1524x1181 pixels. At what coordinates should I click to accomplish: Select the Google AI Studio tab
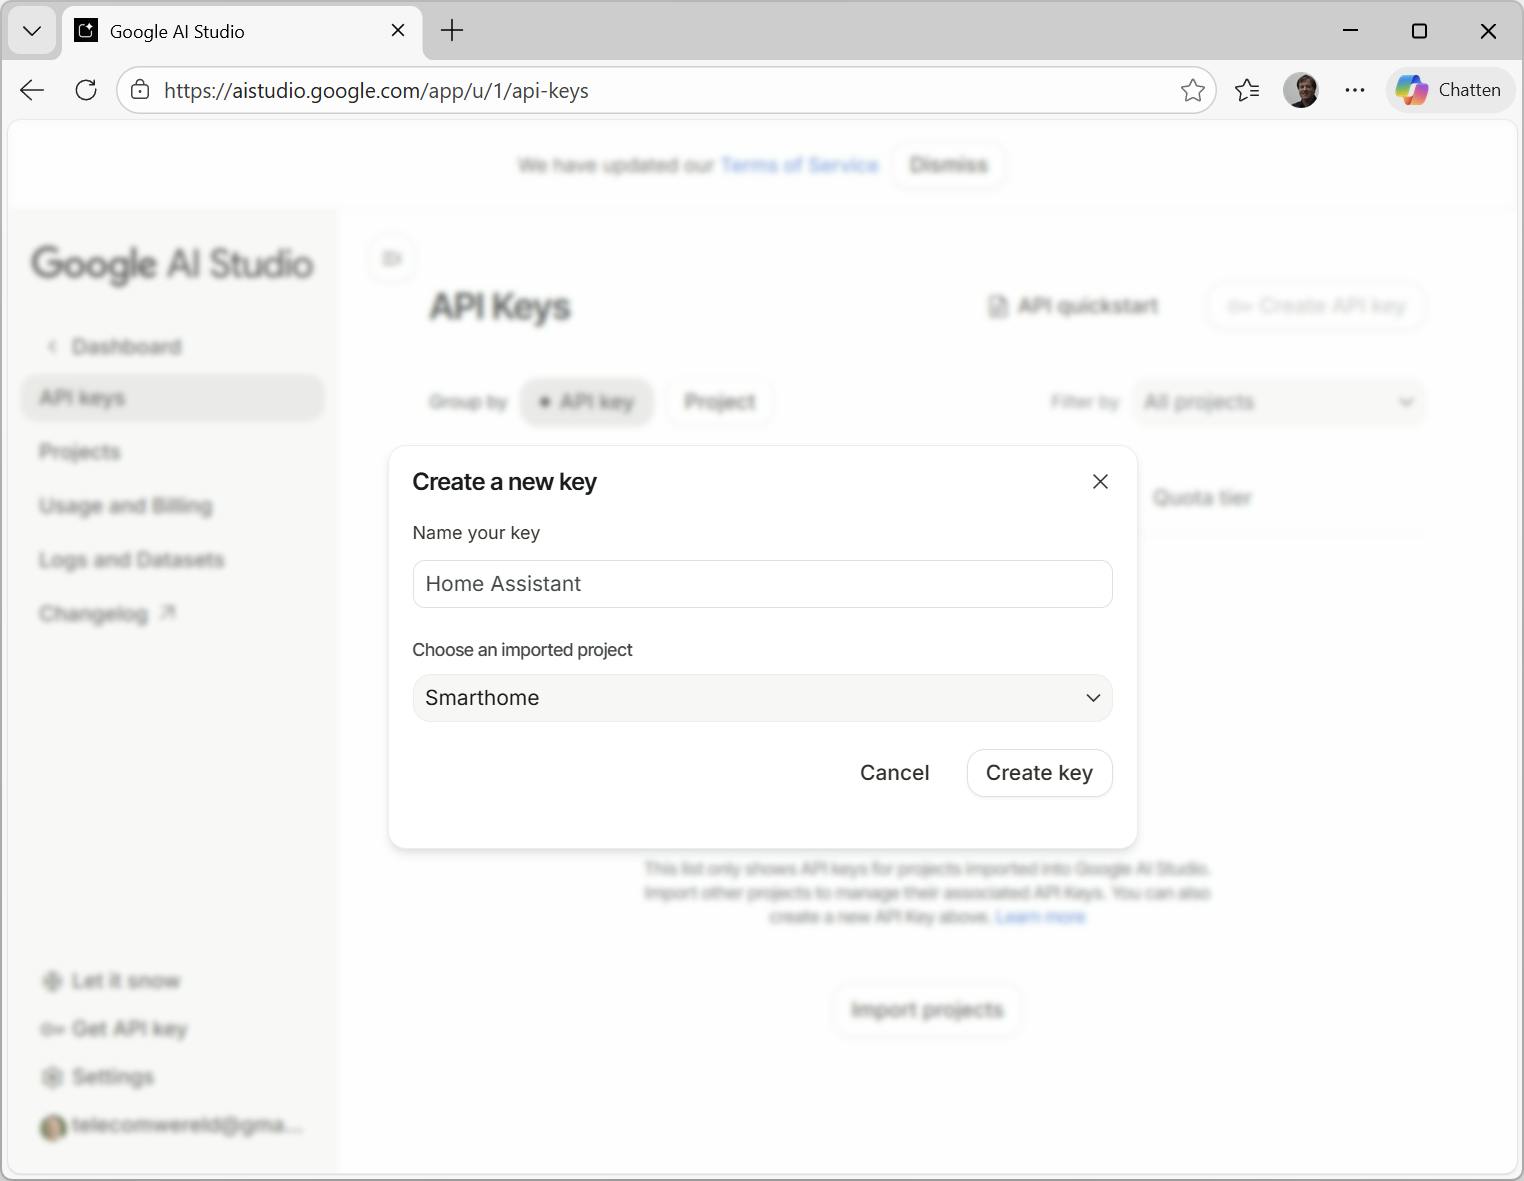point(243,31)
